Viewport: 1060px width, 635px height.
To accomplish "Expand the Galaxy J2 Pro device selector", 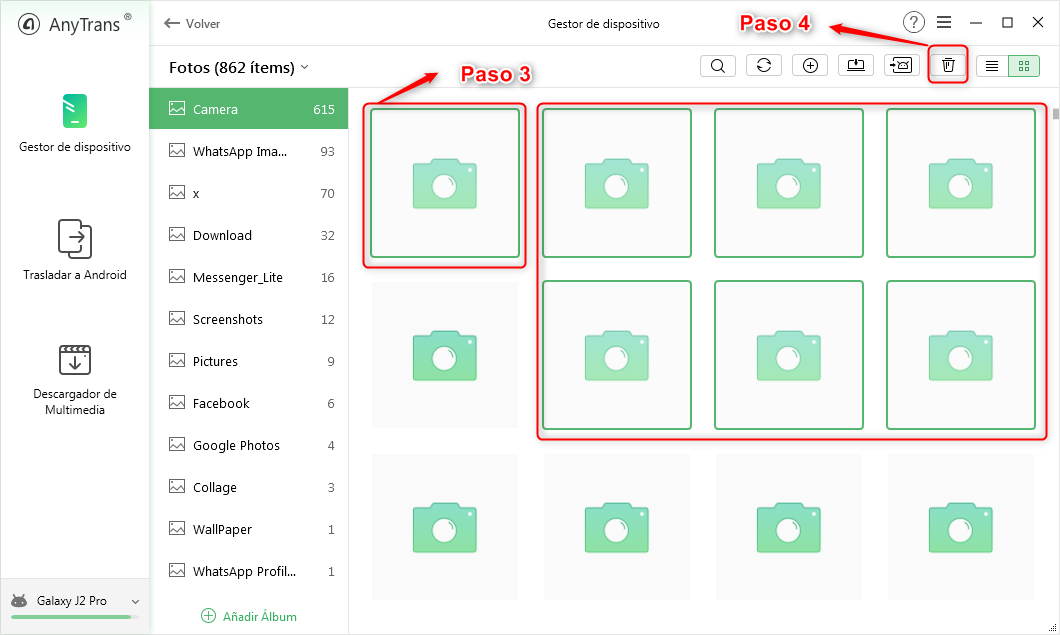I will (x=138, y=600).
